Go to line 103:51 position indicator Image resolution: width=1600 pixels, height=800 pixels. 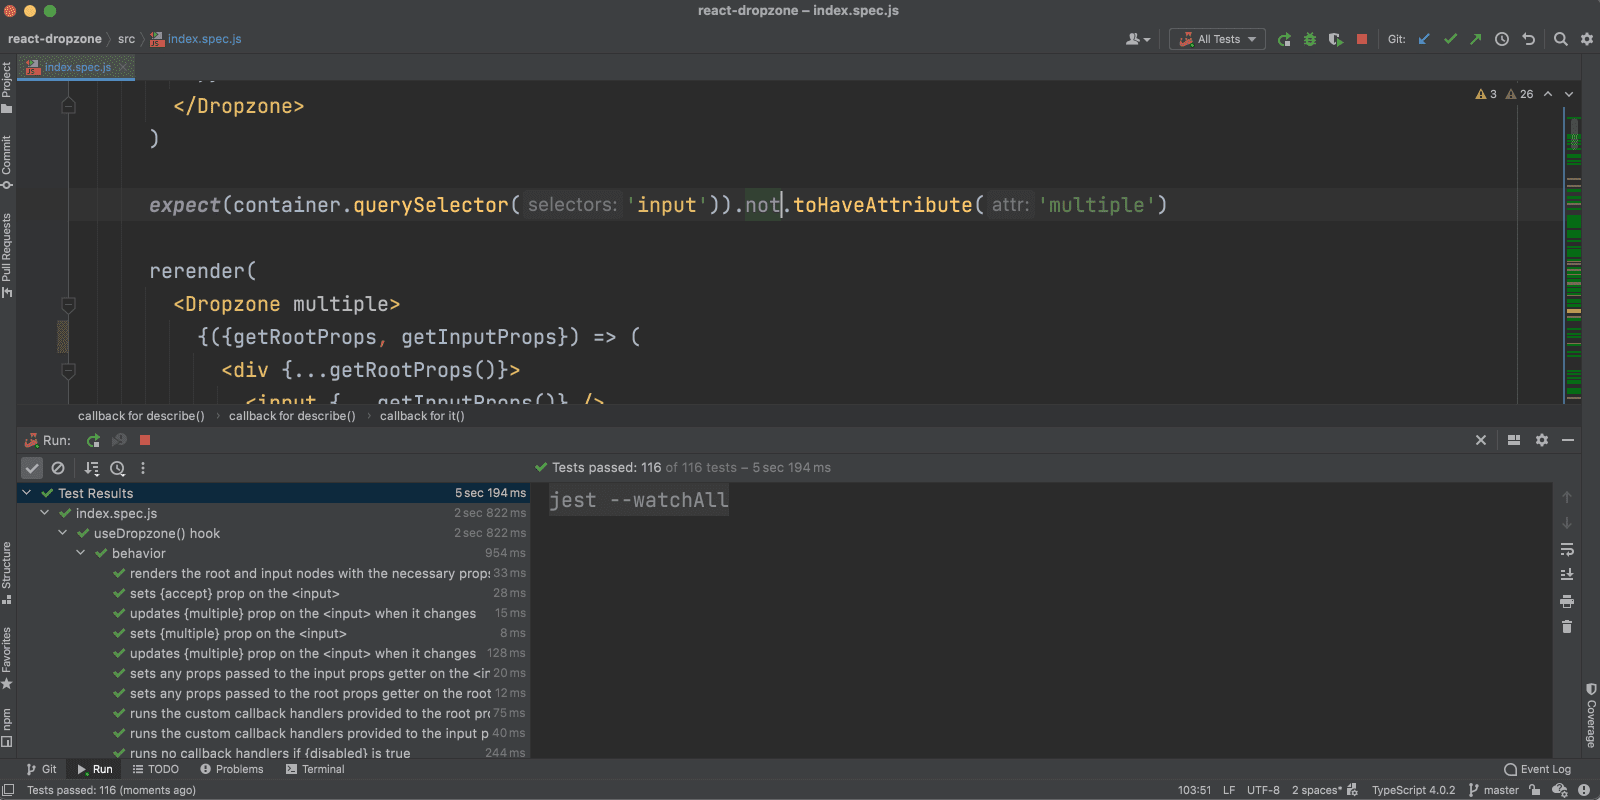tap(1194, 790)
